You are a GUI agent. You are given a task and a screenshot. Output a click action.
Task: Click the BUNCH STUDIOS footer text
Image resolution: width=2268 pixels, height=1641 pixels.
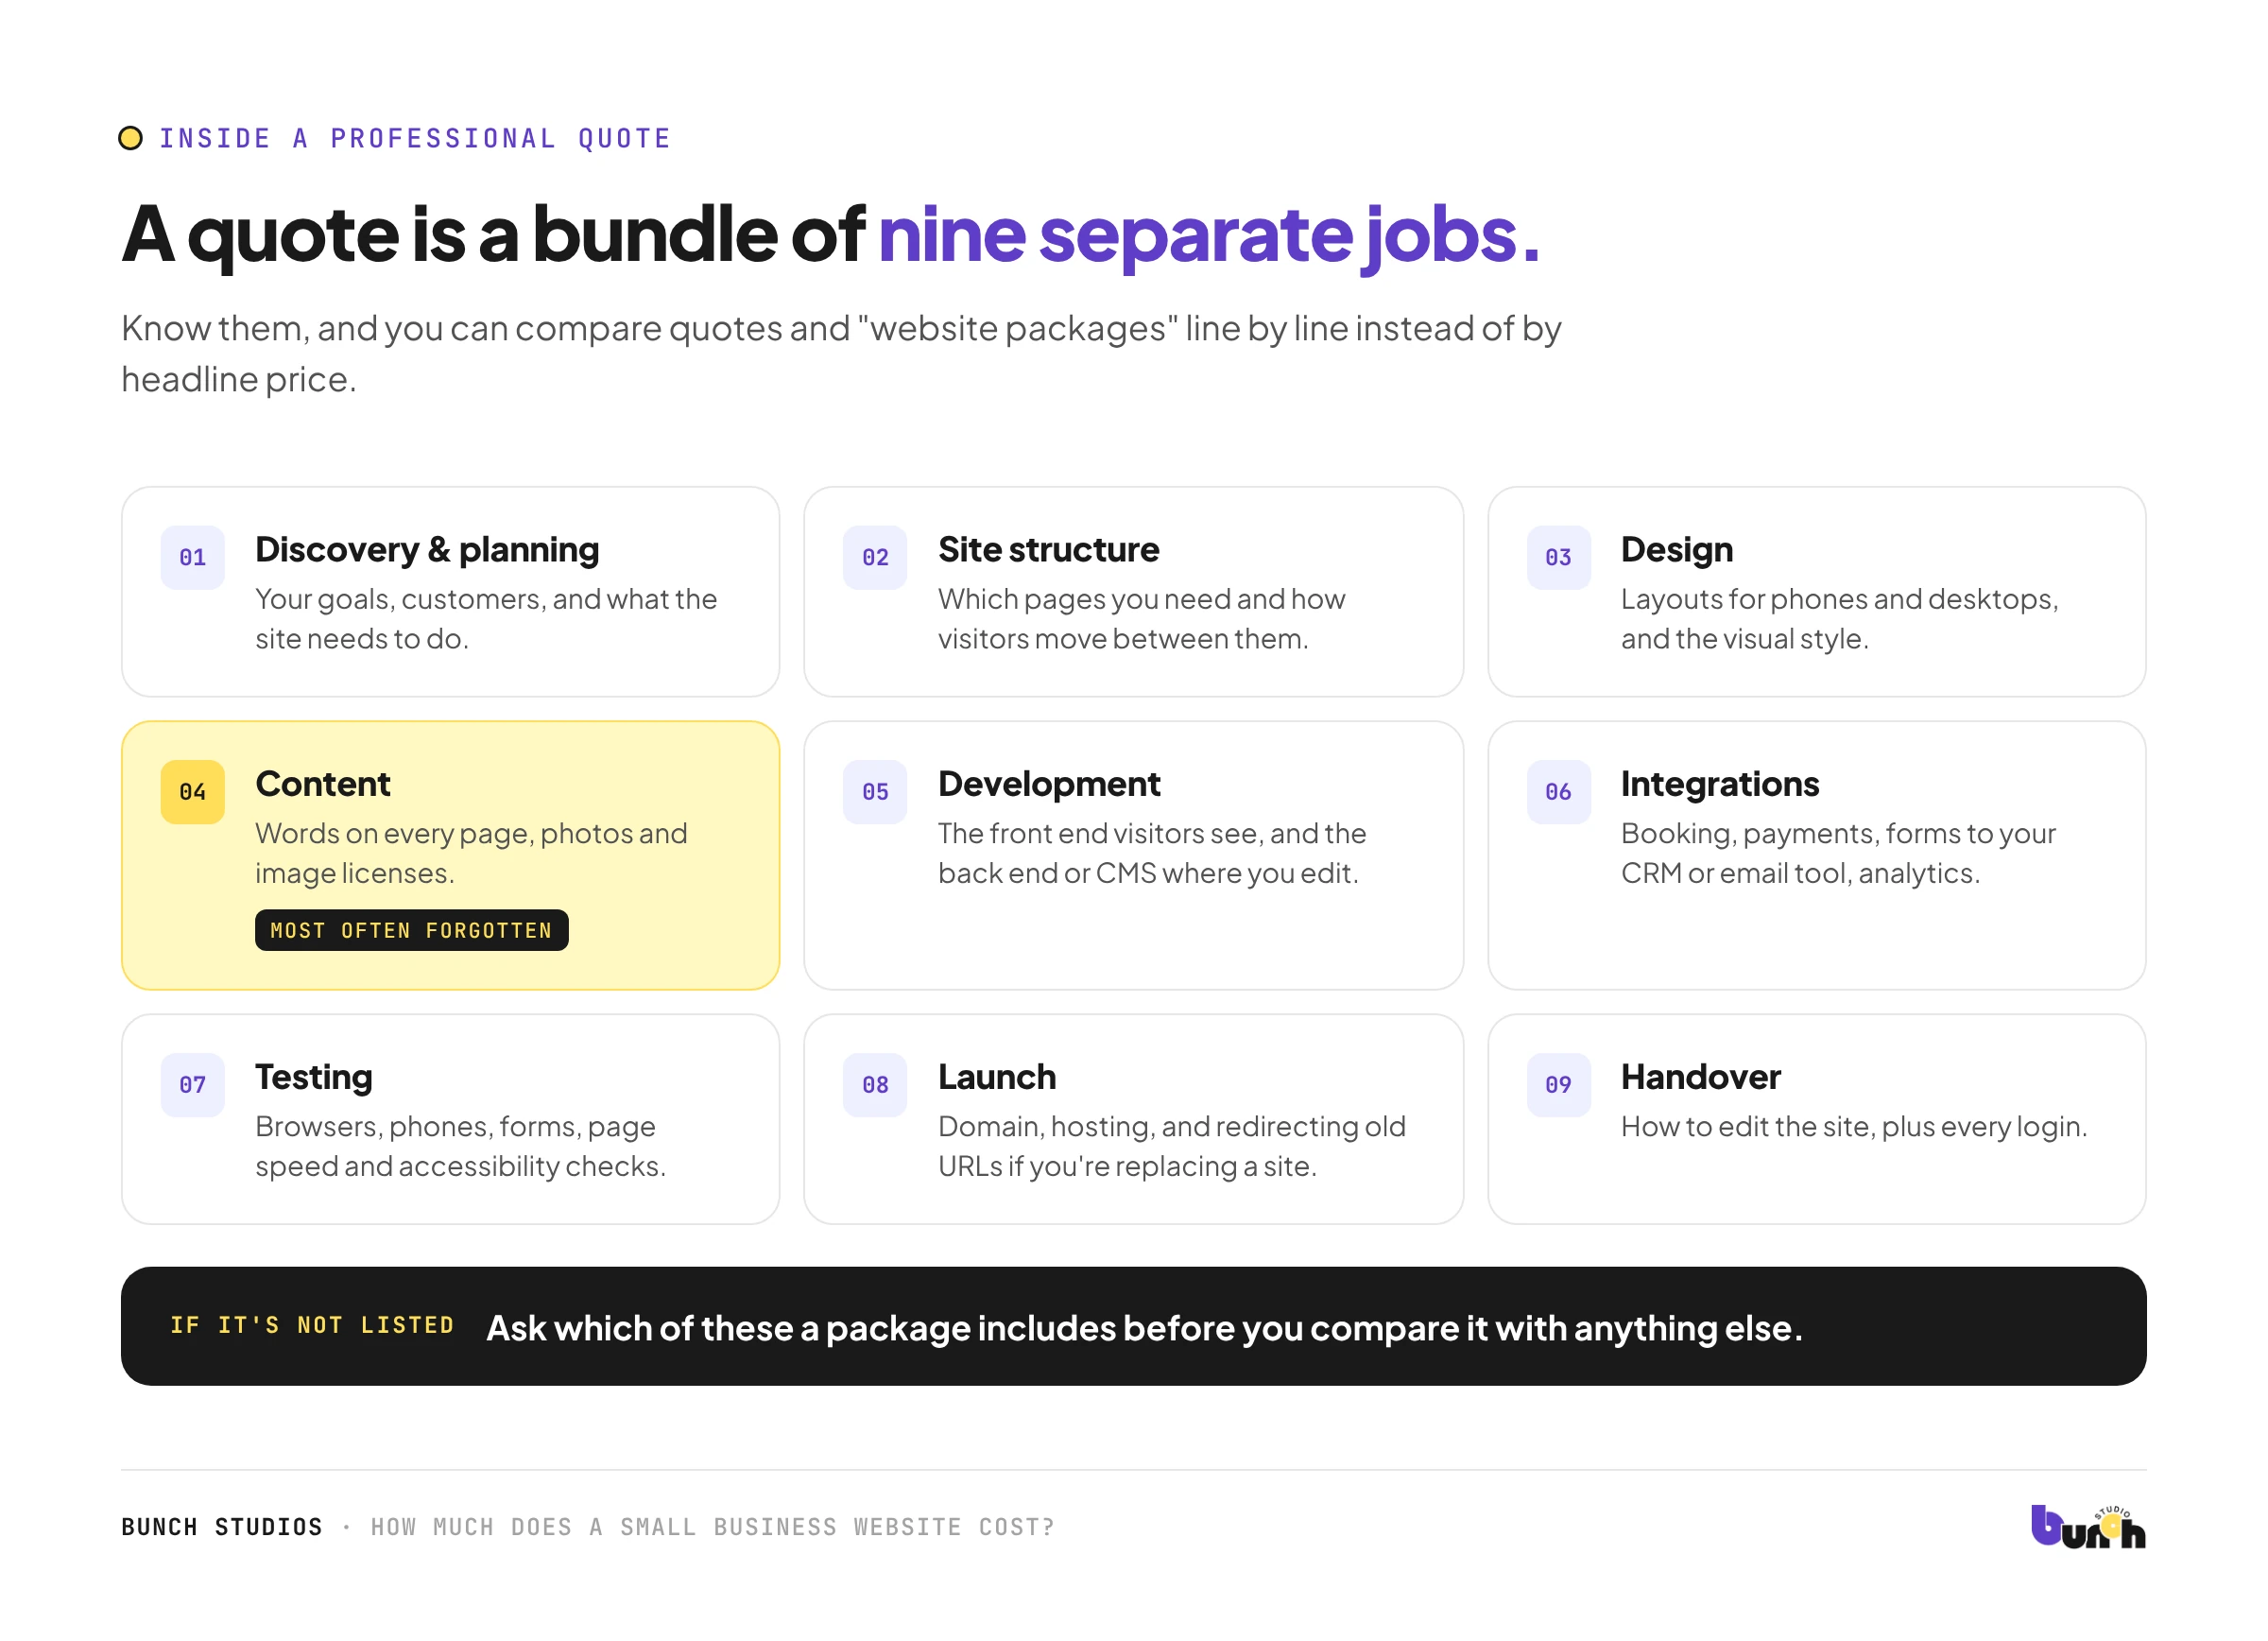click(222, 1527)
